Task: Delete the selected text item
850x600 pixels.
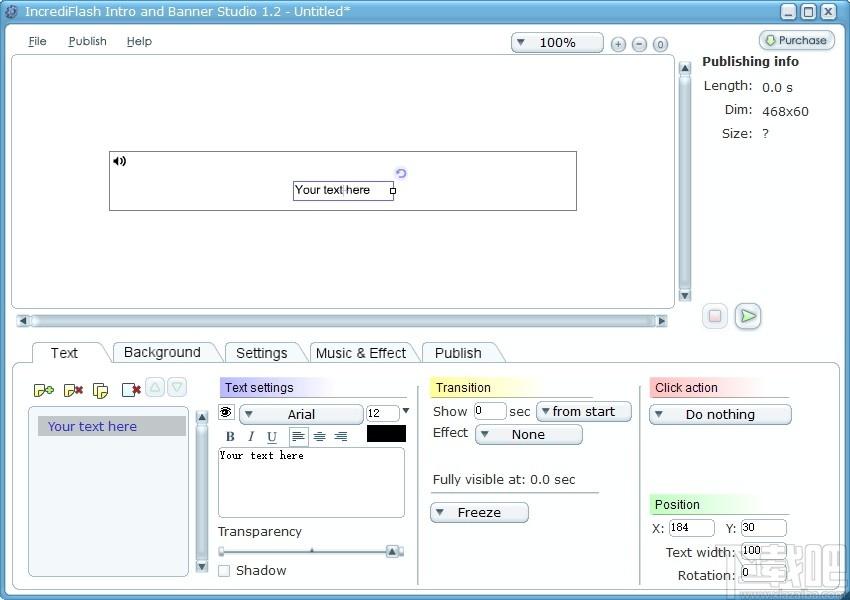Action: coord(73,390)
